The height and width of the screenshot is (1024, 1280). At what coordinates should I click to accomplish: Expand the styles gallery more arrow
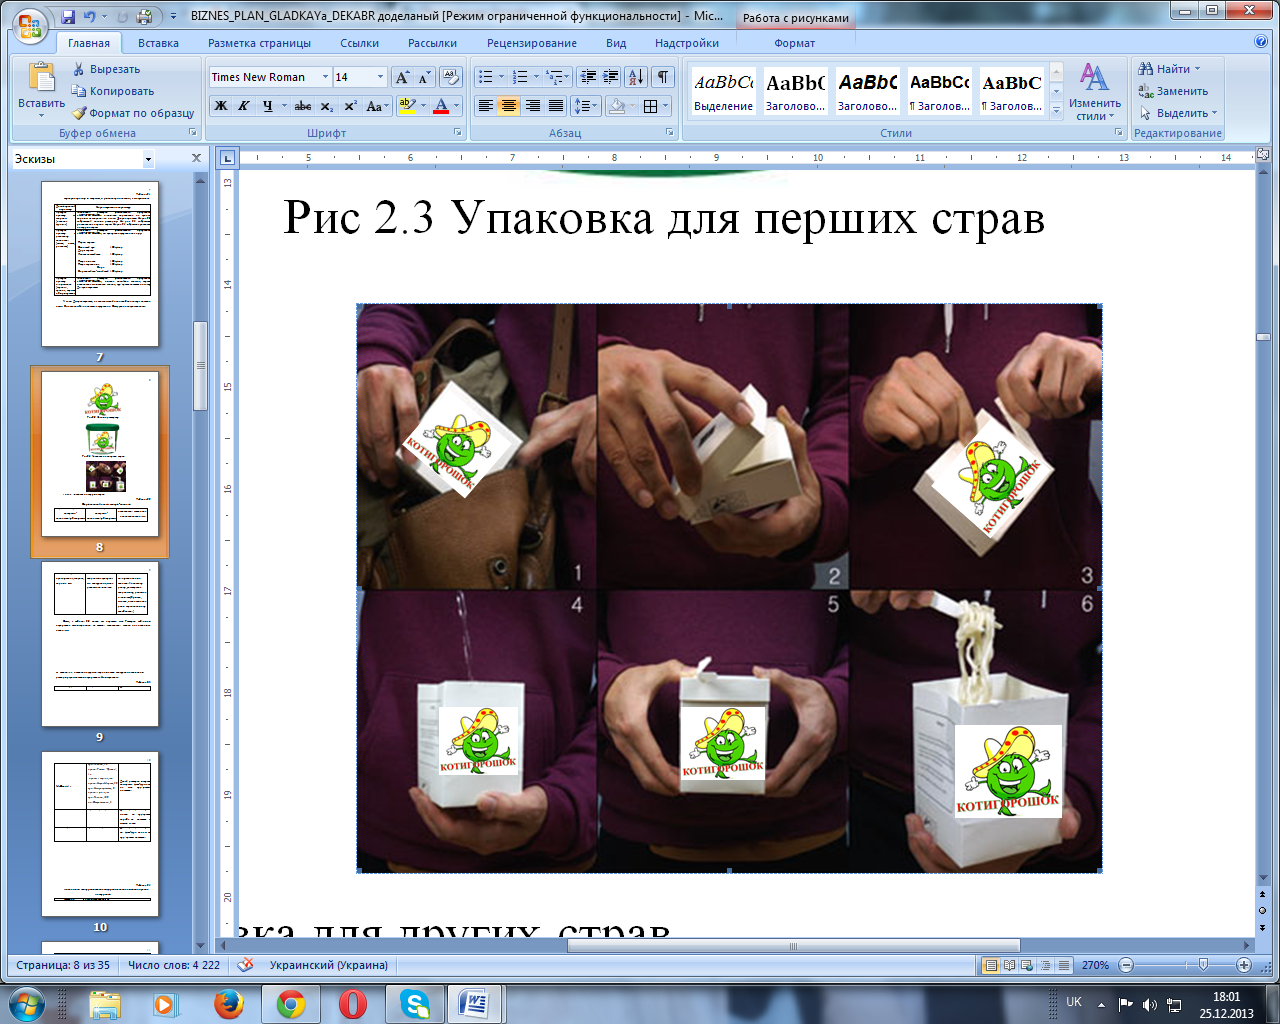click(x=1056, y=112)
